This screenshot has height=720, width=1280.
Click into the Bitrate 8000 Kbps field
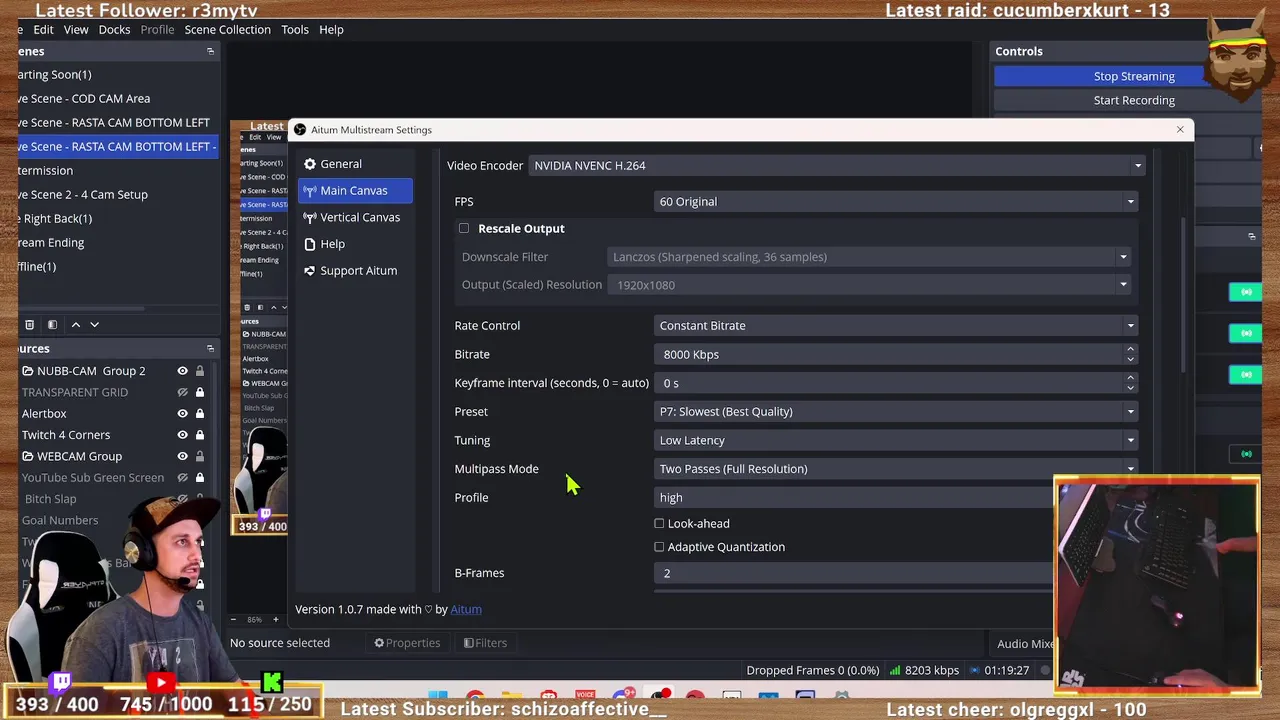click(x=890, y=354)
